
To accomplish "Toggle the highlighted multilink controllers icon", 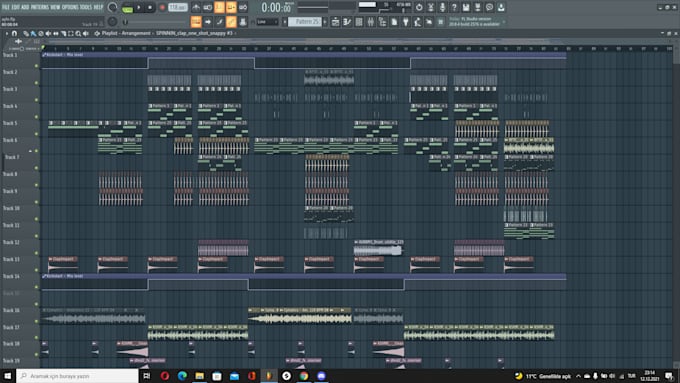I will pos(231,22).
